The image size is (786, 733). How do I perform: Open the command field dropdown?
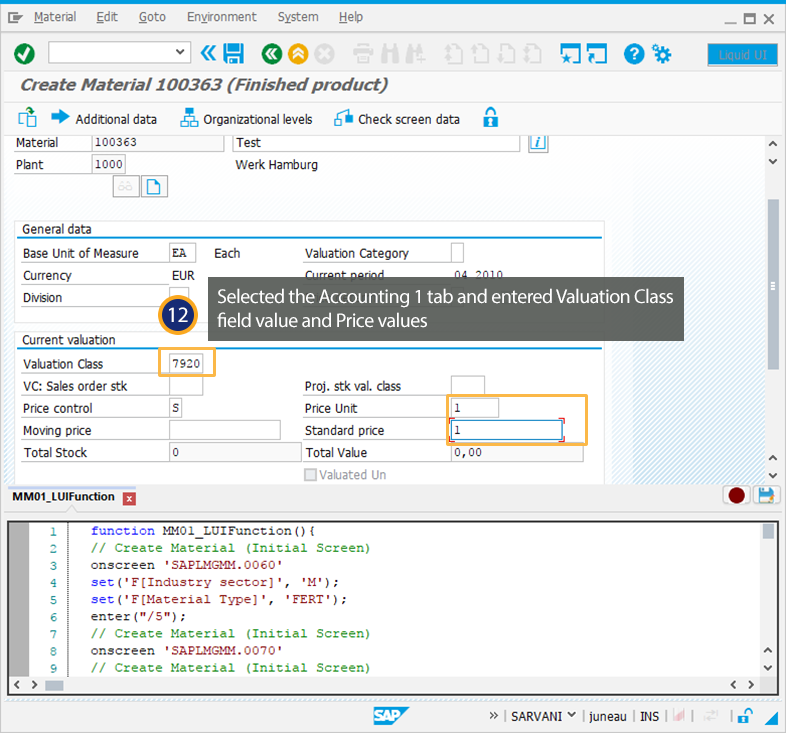pyautogui.click(x=180, y=52)
